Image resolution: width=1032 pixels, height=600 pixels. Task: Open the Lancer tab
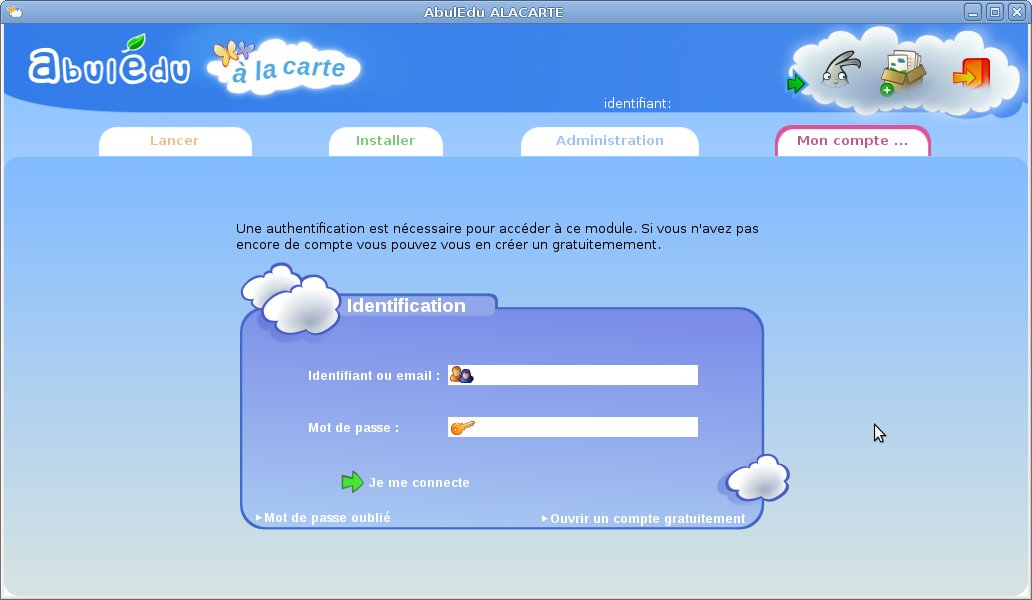tap(175, 141)
